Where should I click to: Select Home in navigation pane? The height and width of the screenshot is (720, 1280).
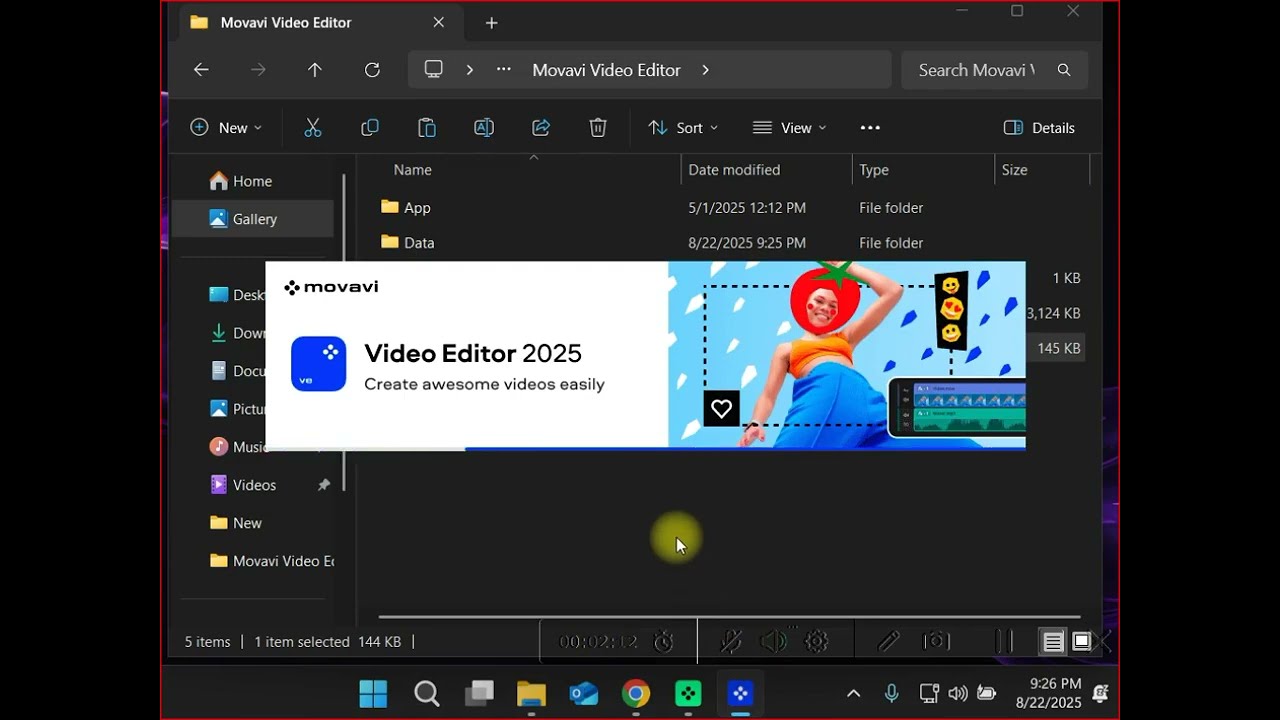[x=252, y=181]
